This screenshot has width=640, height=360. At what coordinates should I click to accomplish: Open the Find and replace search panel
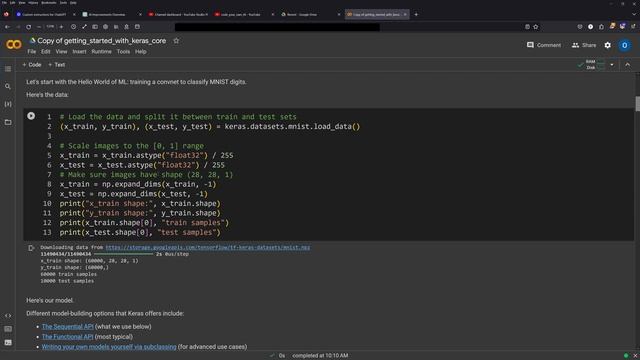(x=8, y=87)
